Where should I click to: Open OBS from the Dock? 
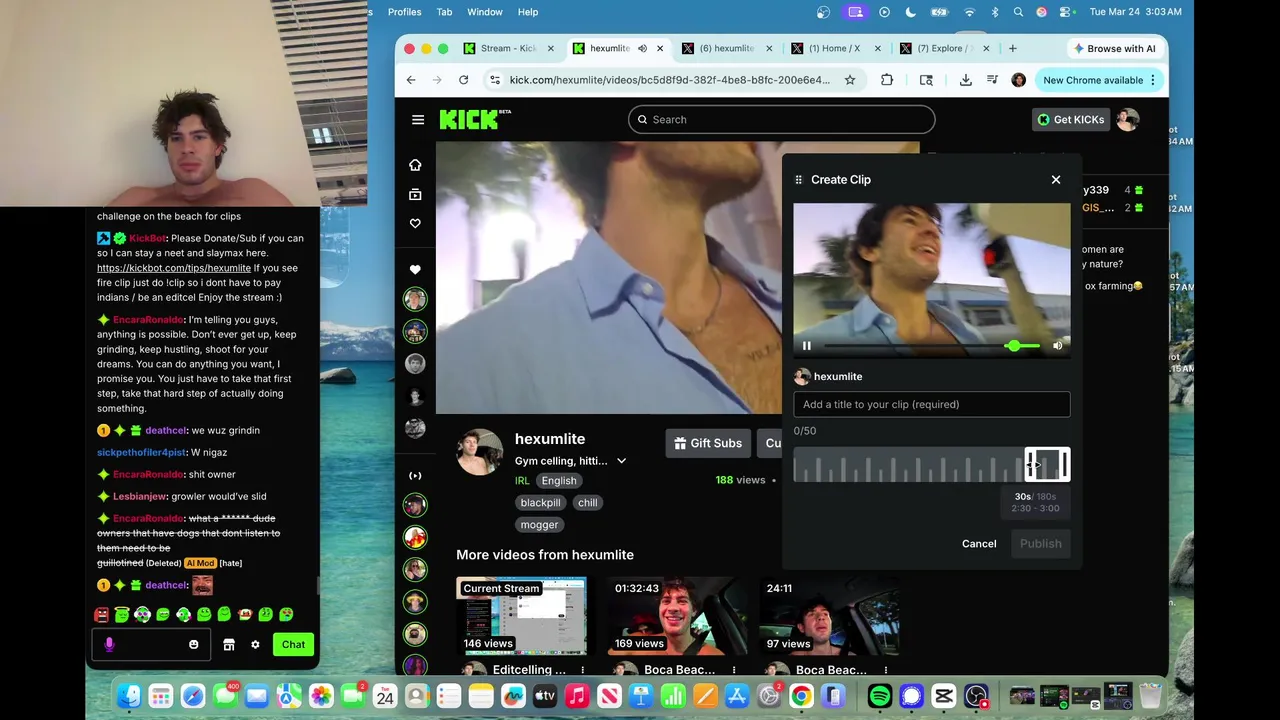[976, 696]
